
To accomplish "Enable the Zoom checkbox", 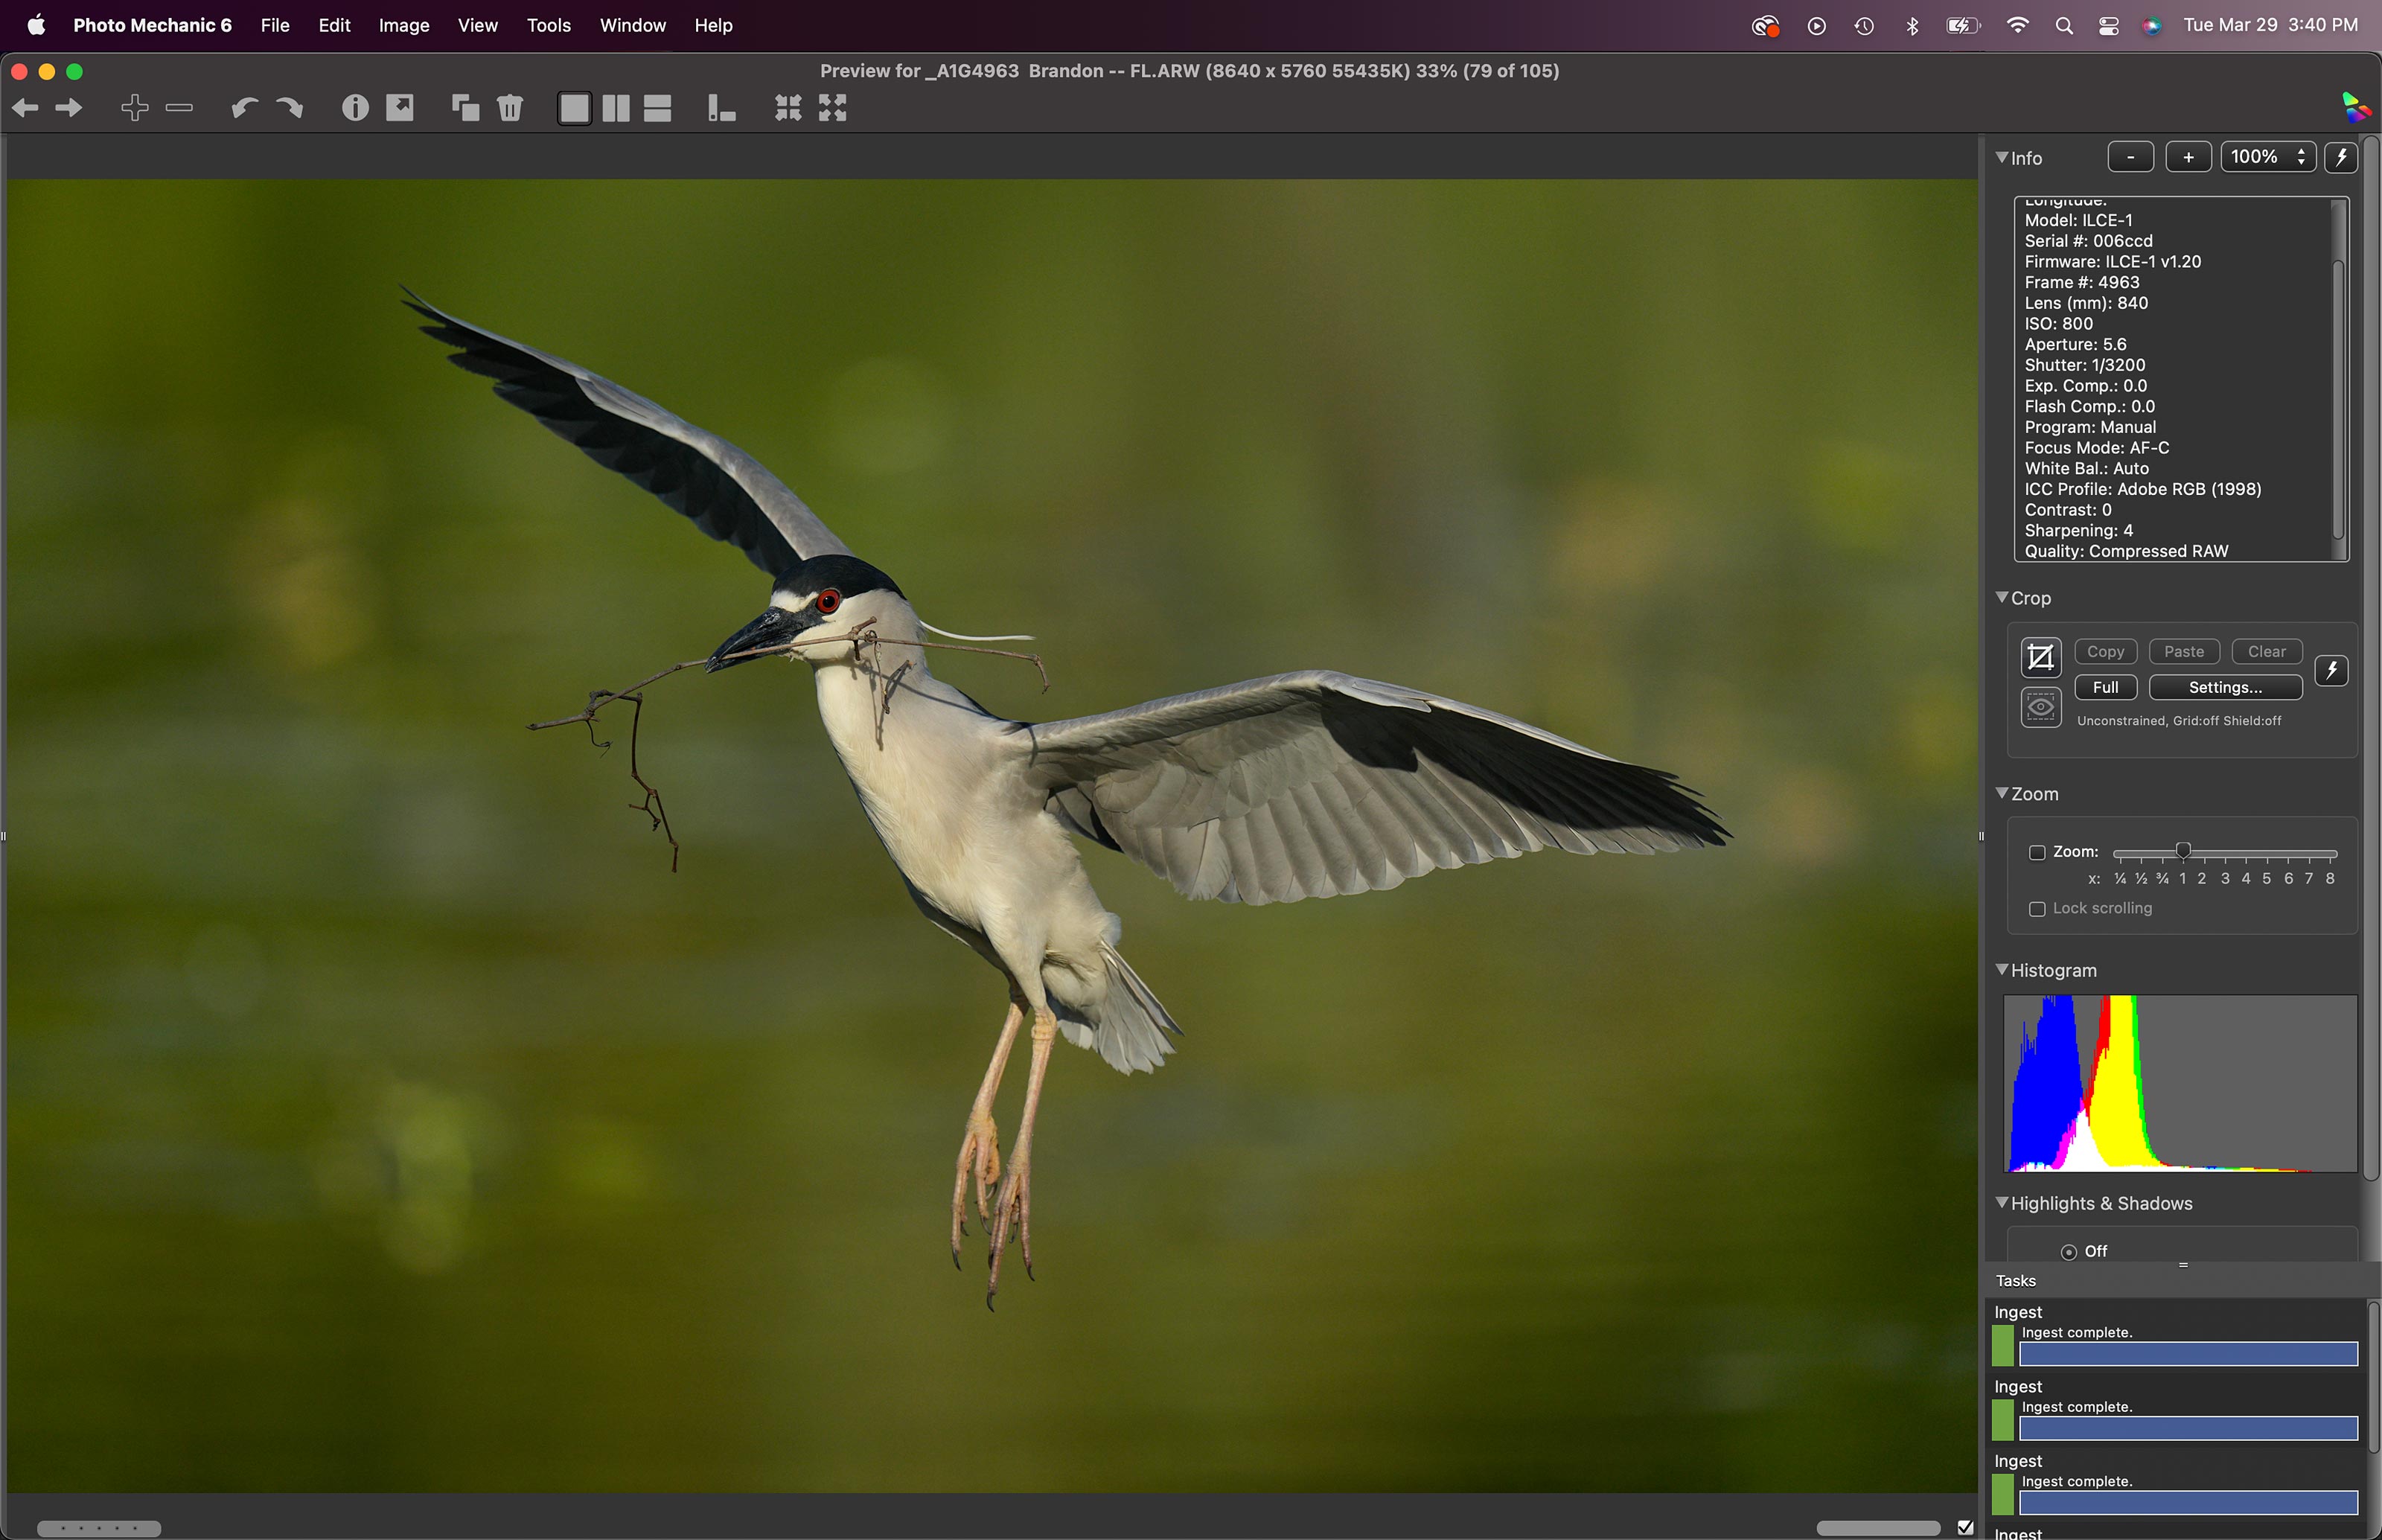I will (x=2037, y=853).
